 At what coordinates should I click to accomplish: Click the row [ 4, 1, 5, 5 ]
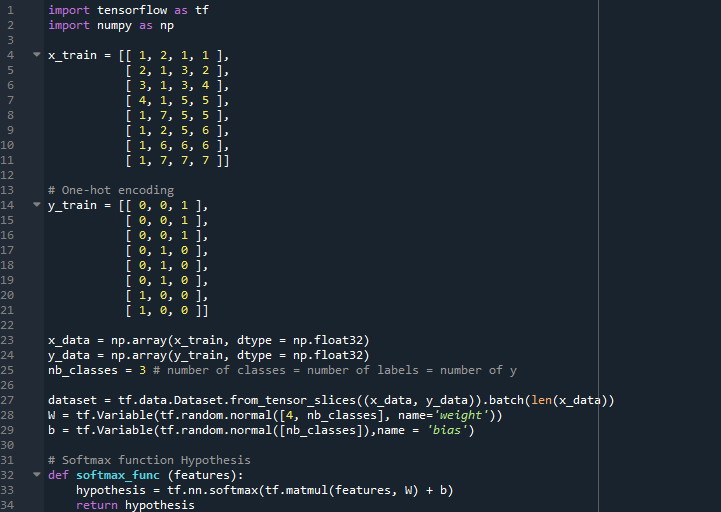coord(177,100)
